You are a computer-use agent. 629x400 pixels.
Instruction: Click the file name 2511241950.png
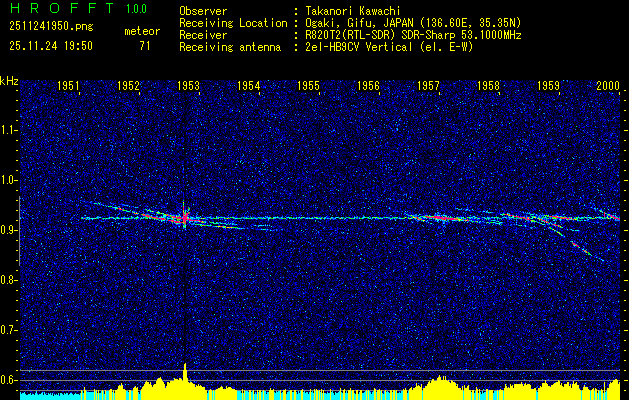tap(51, 27)
